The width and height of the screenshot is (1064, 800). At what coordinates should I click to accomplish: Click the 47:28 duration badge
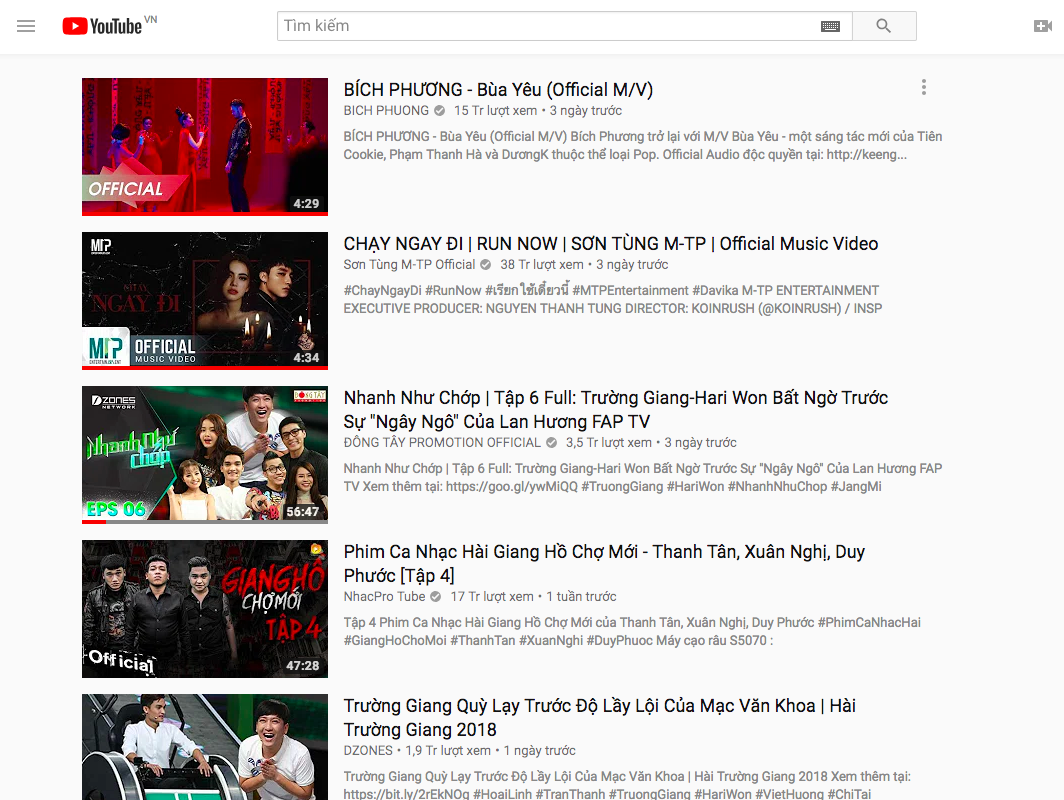(x=303, y=666)
